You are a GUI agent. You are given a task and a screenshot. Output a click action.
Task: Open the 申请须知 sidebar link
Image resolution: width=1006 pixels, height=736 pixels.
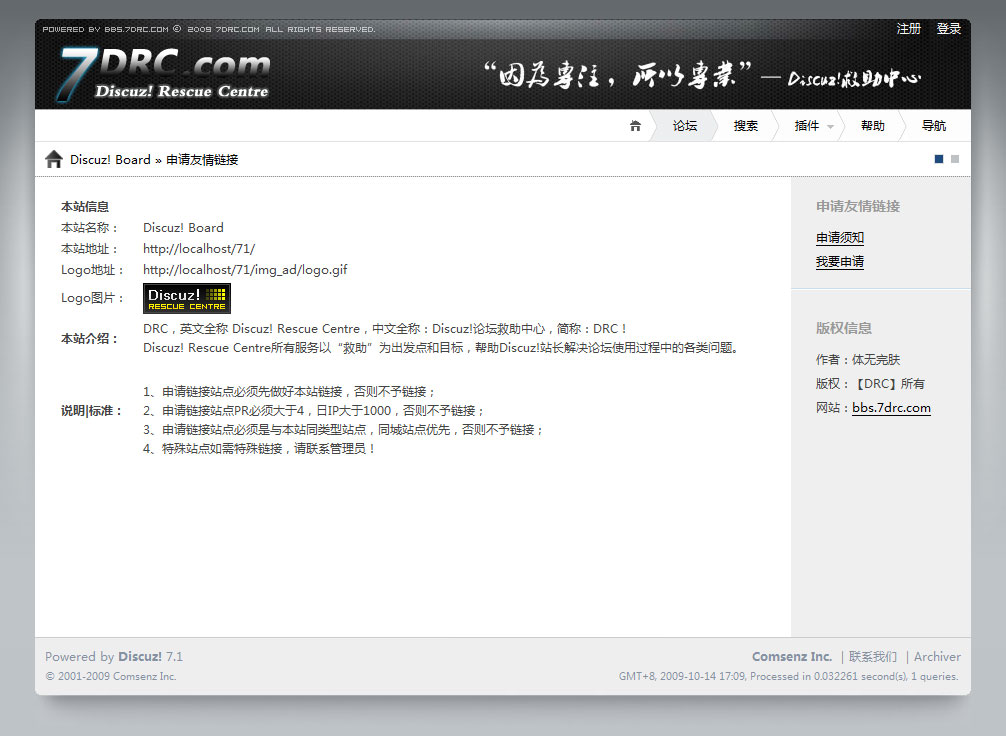click(840, 237)
